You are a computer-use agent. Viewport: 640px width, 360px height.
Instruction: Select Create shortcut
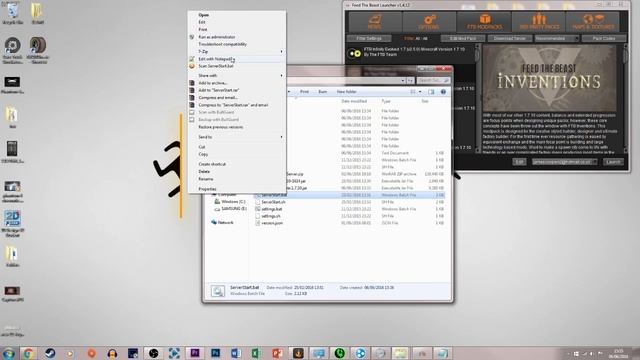coord(212,164)
